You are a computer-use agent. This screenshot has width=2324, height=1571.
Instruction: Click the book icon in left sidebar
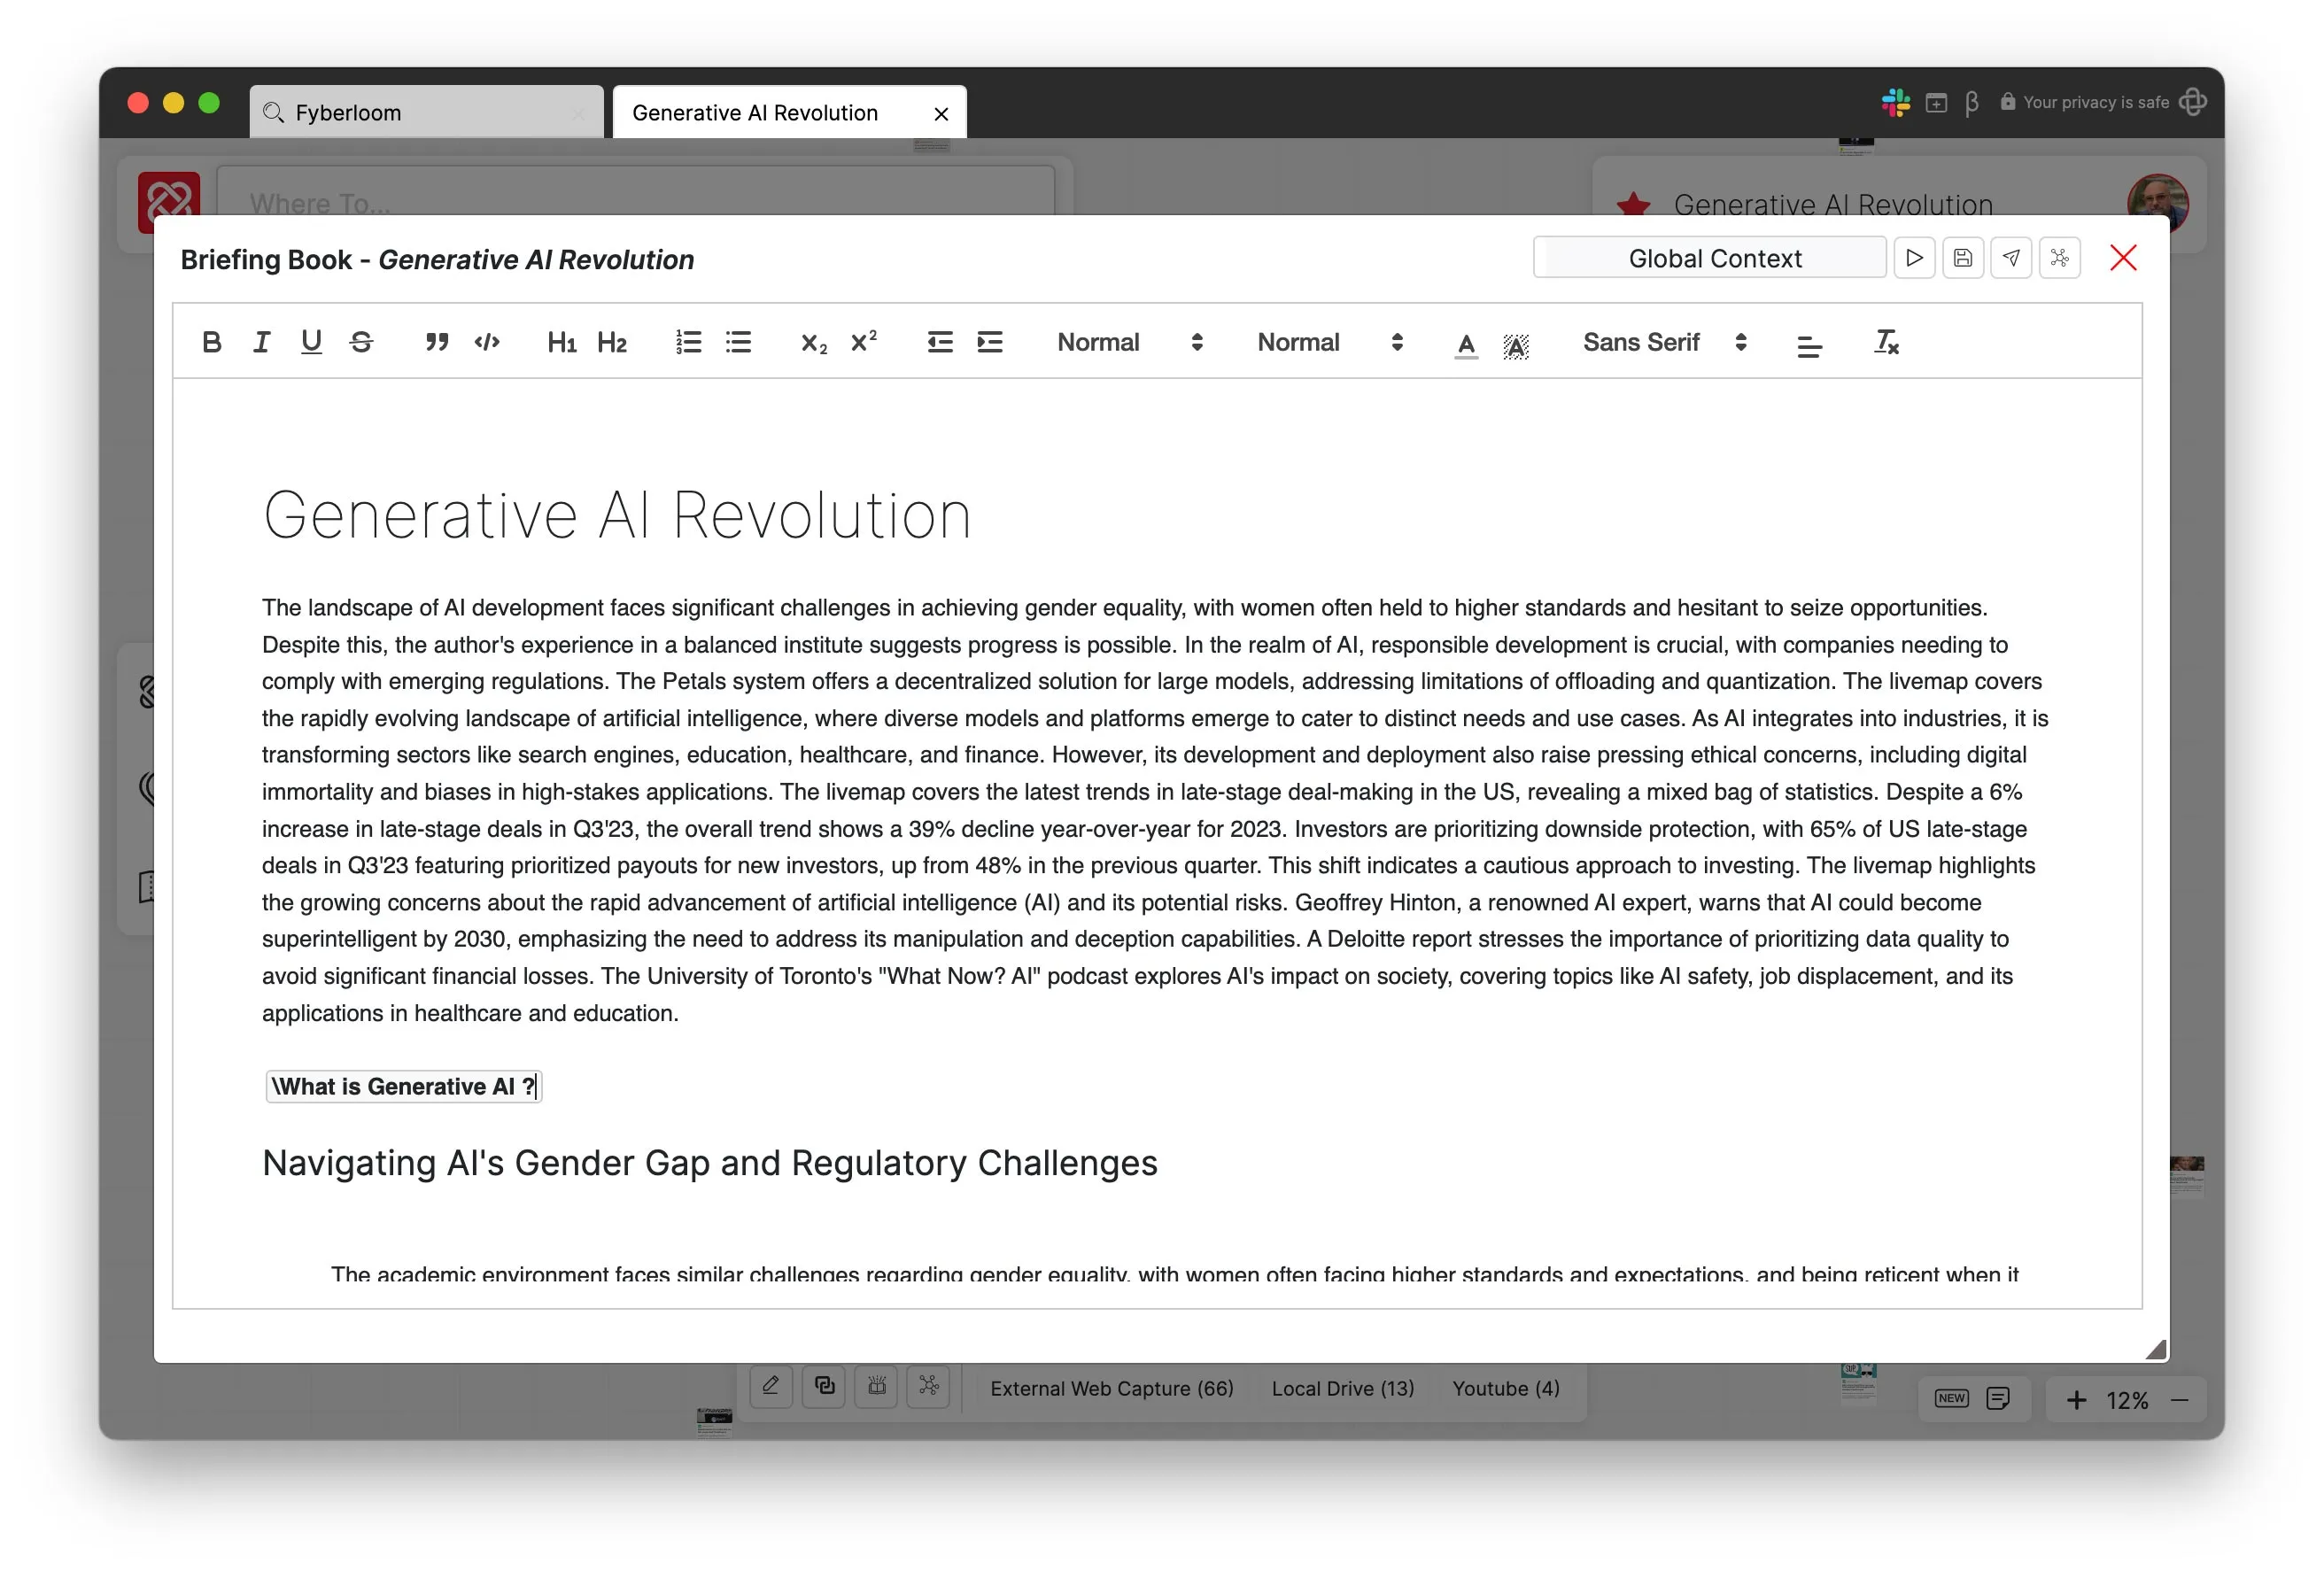click(147, 886)
